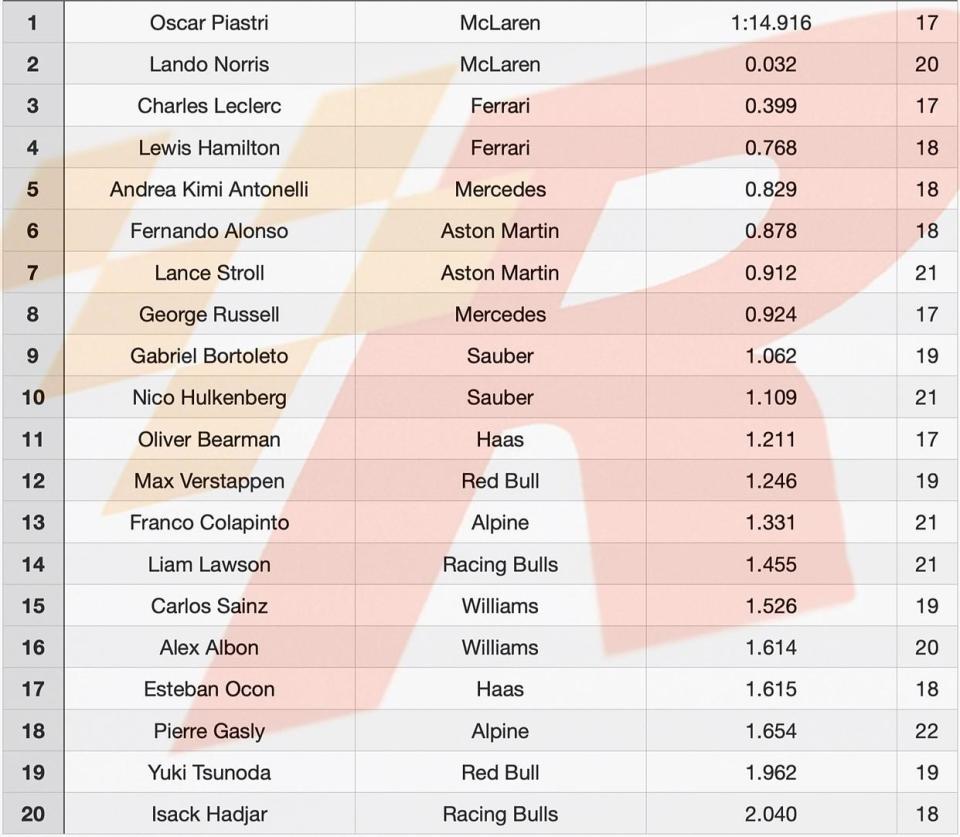Select Carlos Sainz's 1.526 gap cell
The image size is (960, 837).
click(771, 606)
